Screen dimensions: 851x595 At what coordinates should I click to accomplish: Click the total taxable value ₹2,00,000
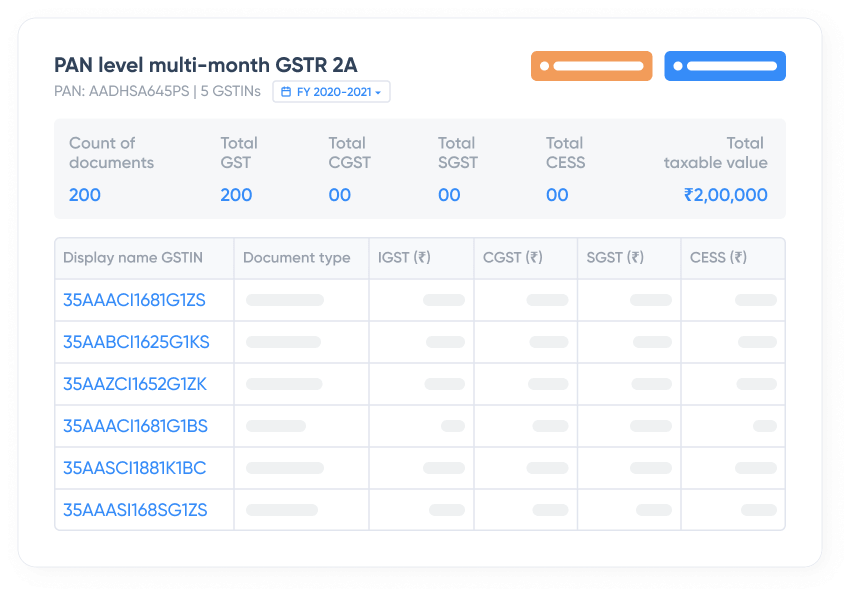725,195
